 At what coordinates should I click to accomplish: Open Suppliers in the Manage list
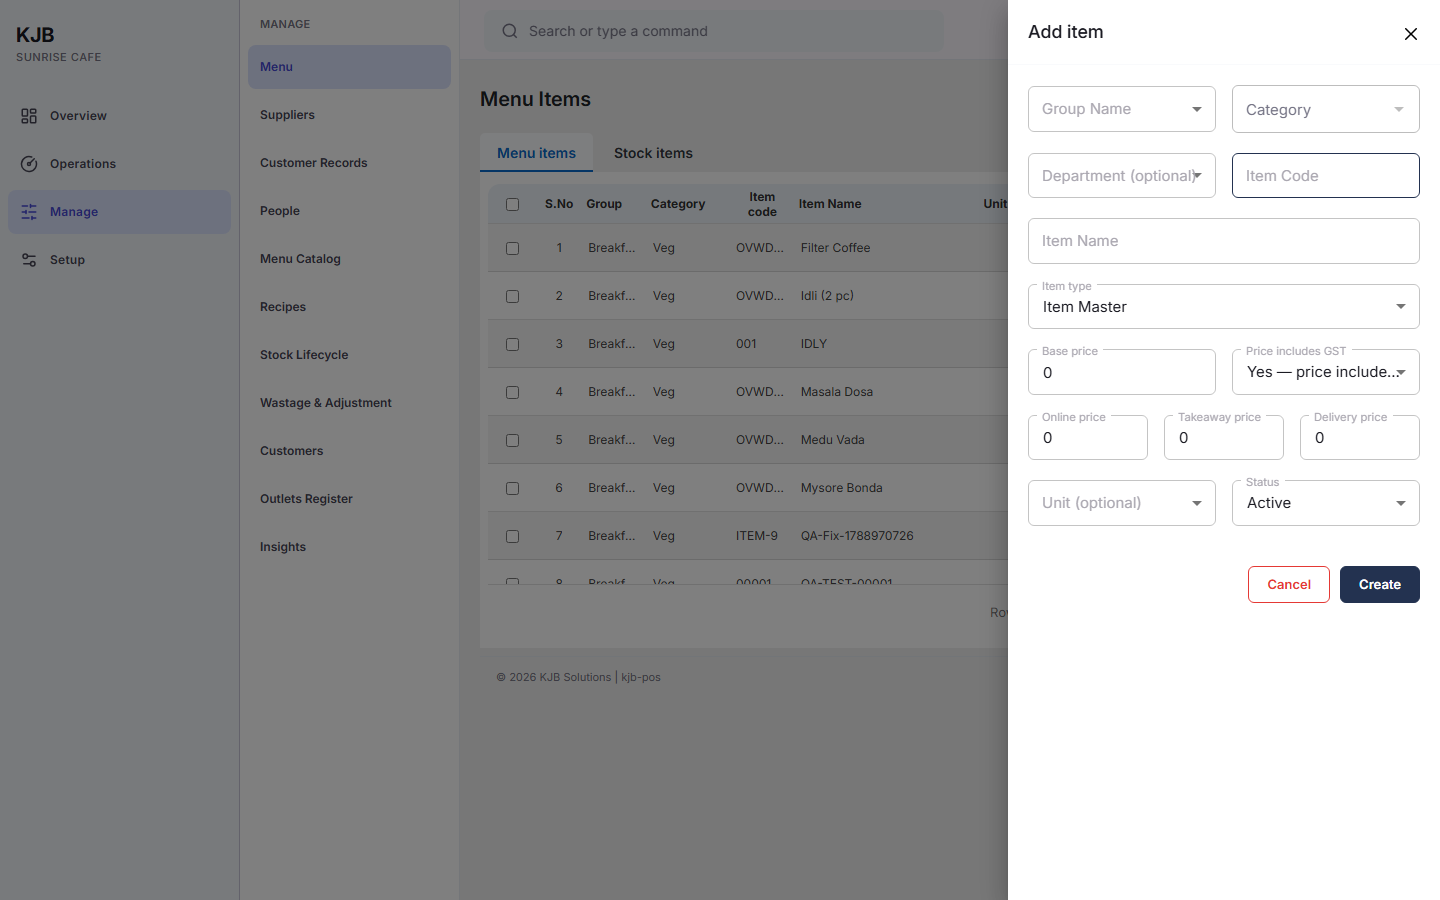click(x=349, y=115)
